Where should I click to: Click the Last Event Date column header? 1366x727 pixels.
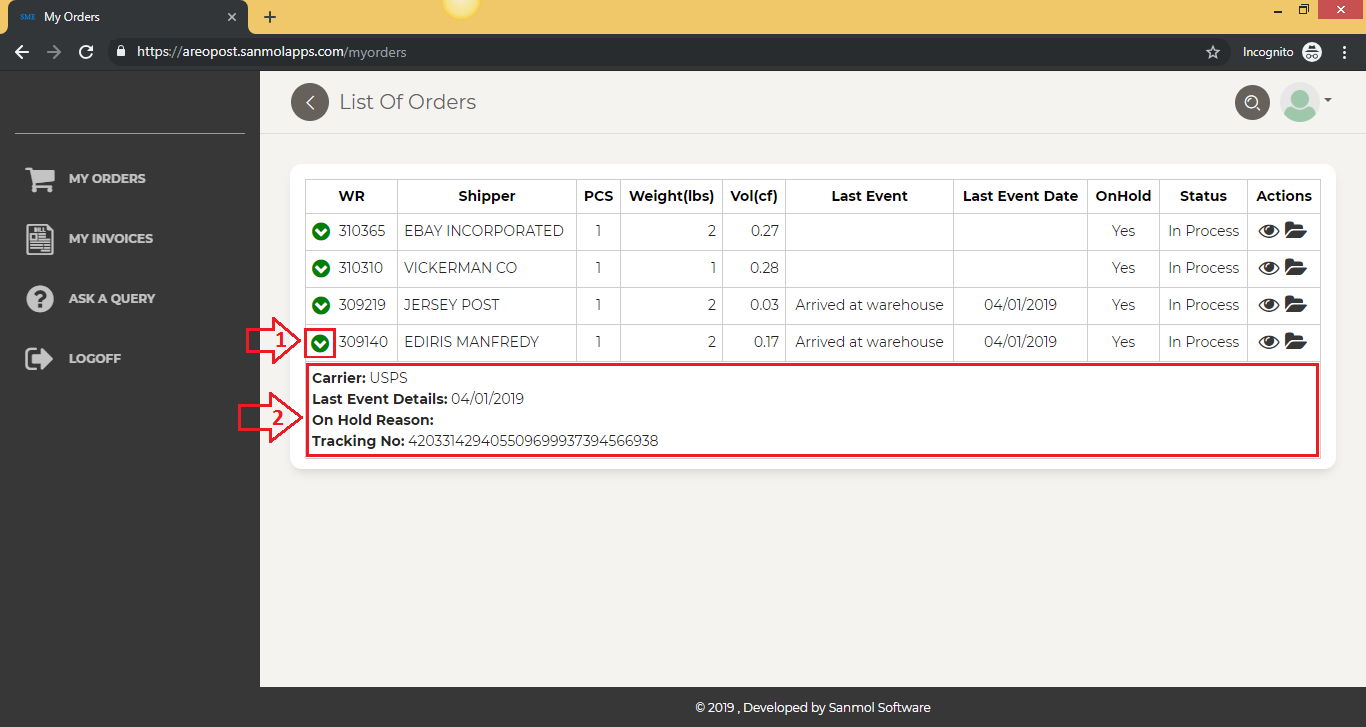point(1020,196)
